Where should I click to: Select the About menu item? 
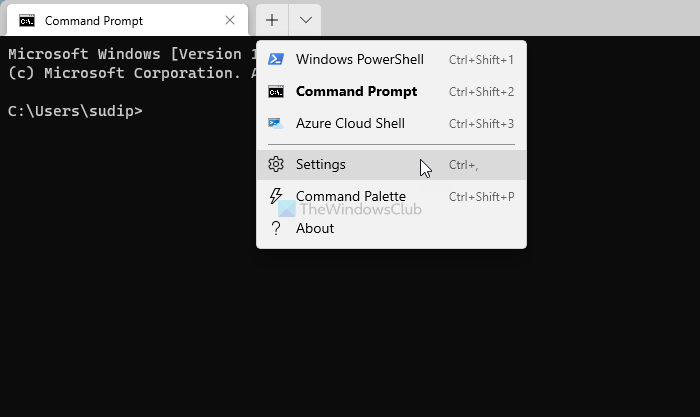[315, 229]
